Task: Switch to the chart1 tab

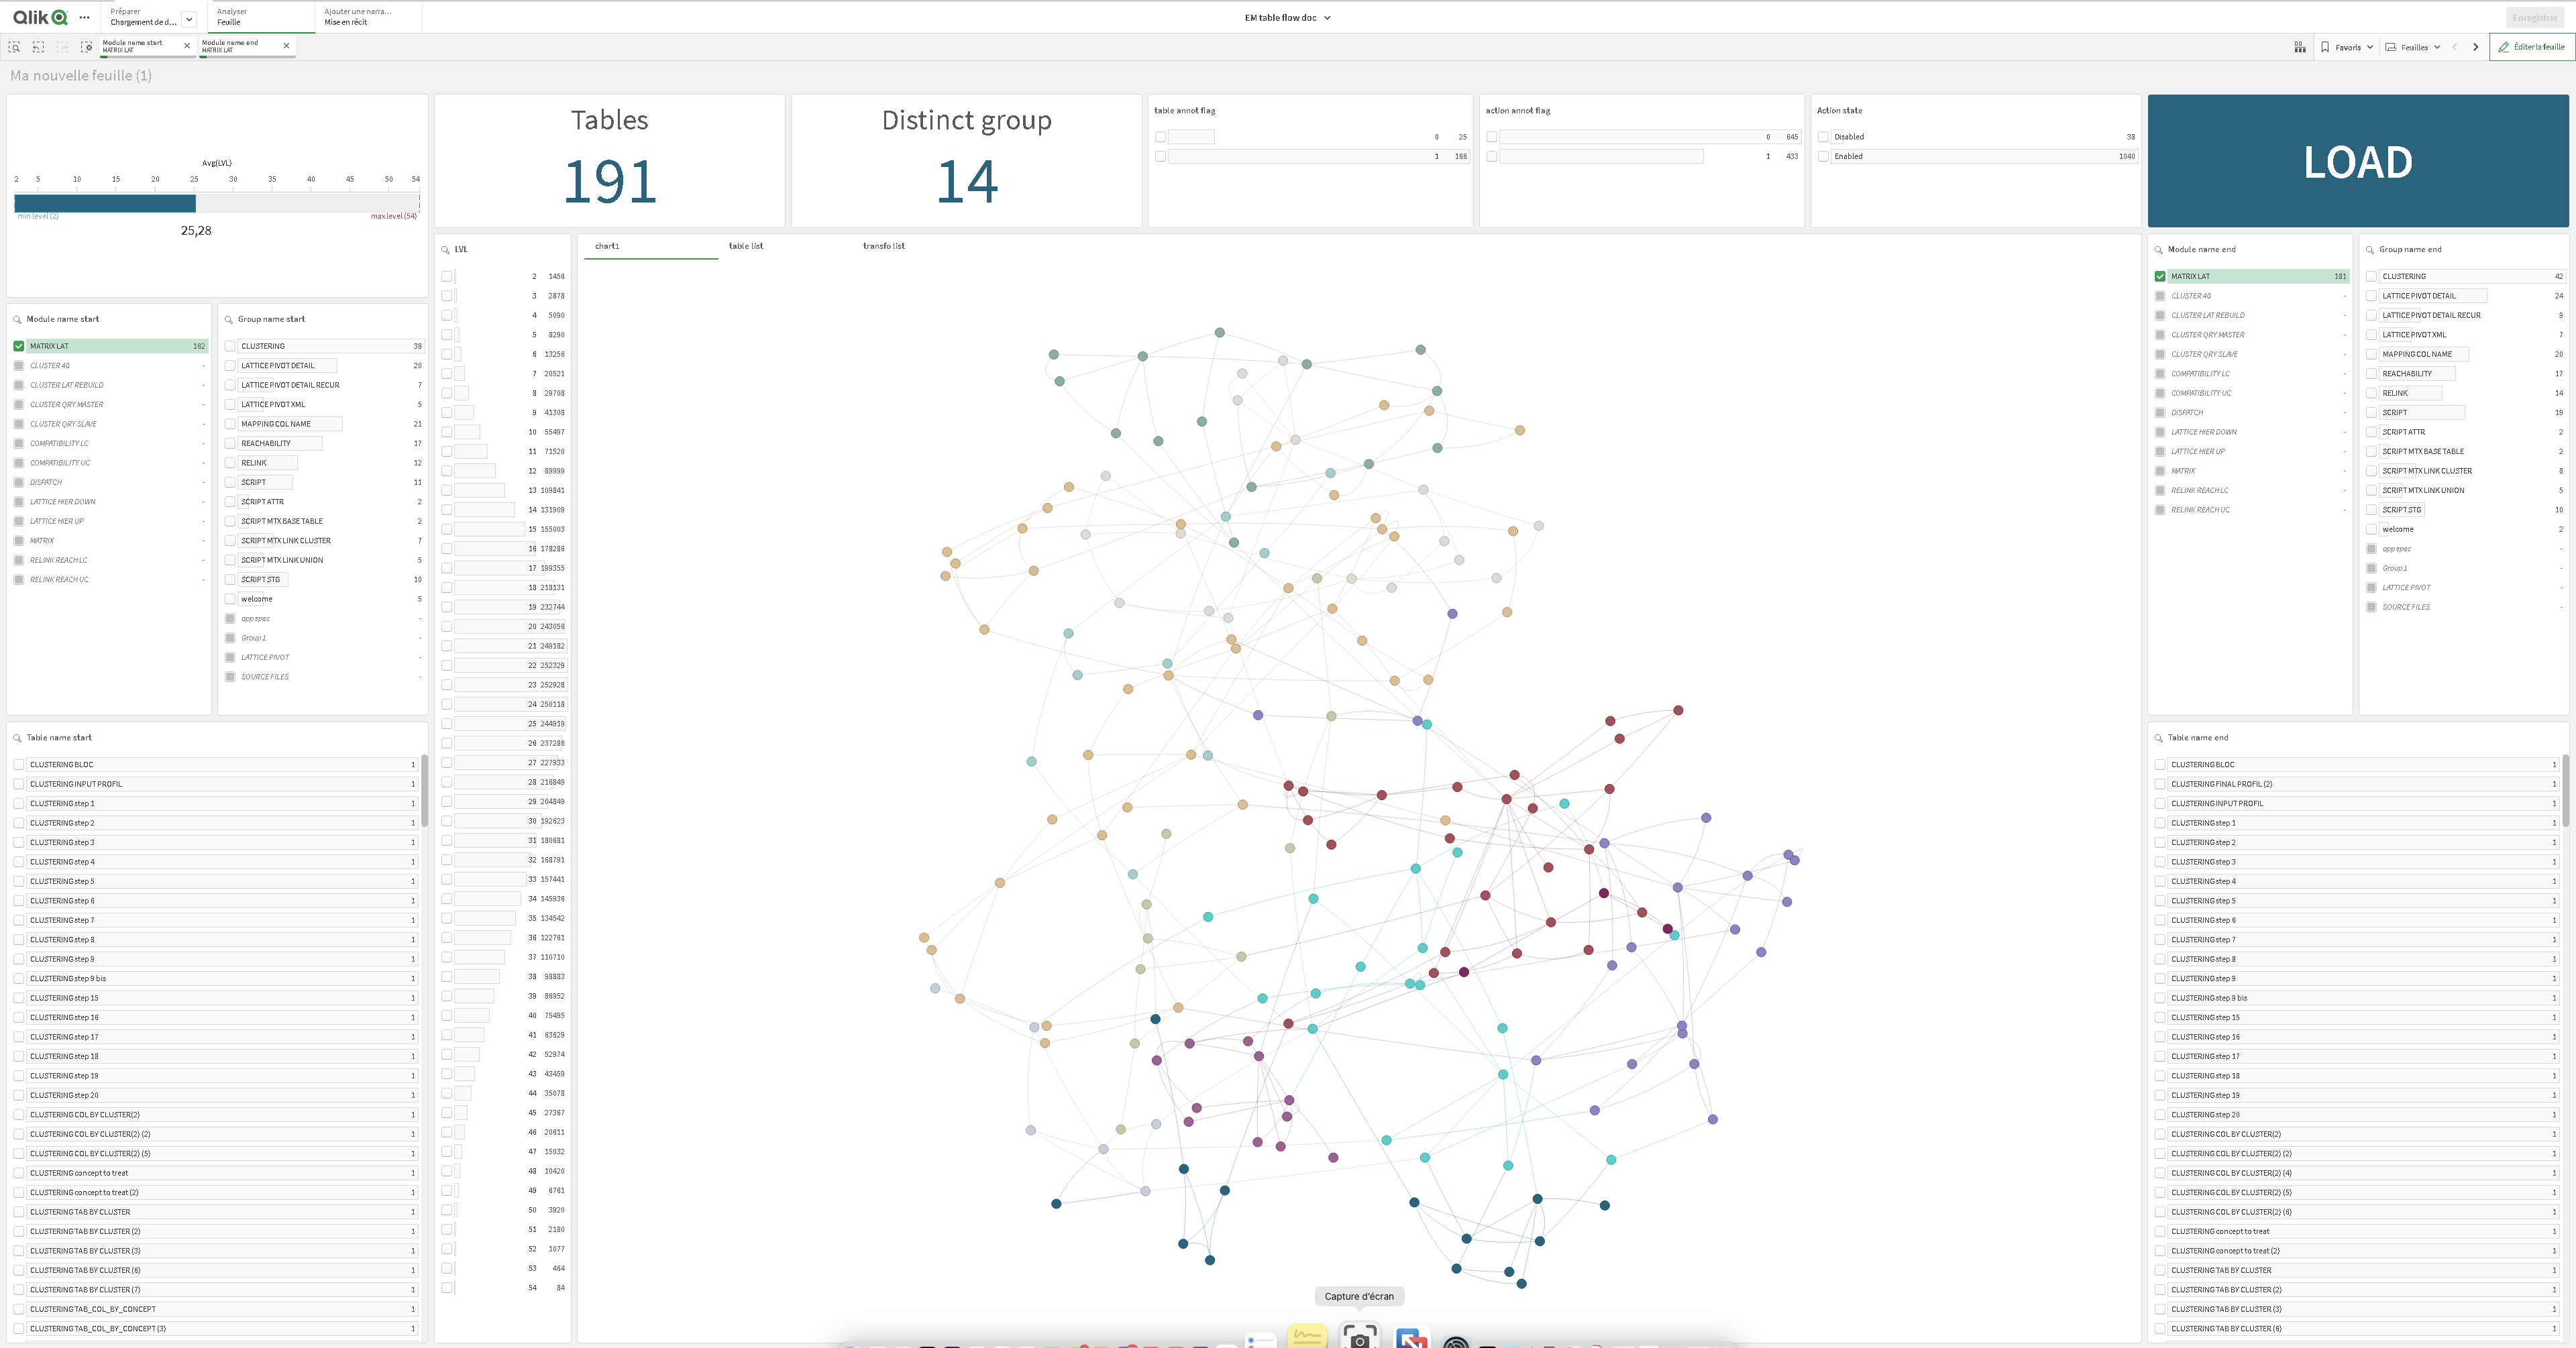Action: click(651, 246)
